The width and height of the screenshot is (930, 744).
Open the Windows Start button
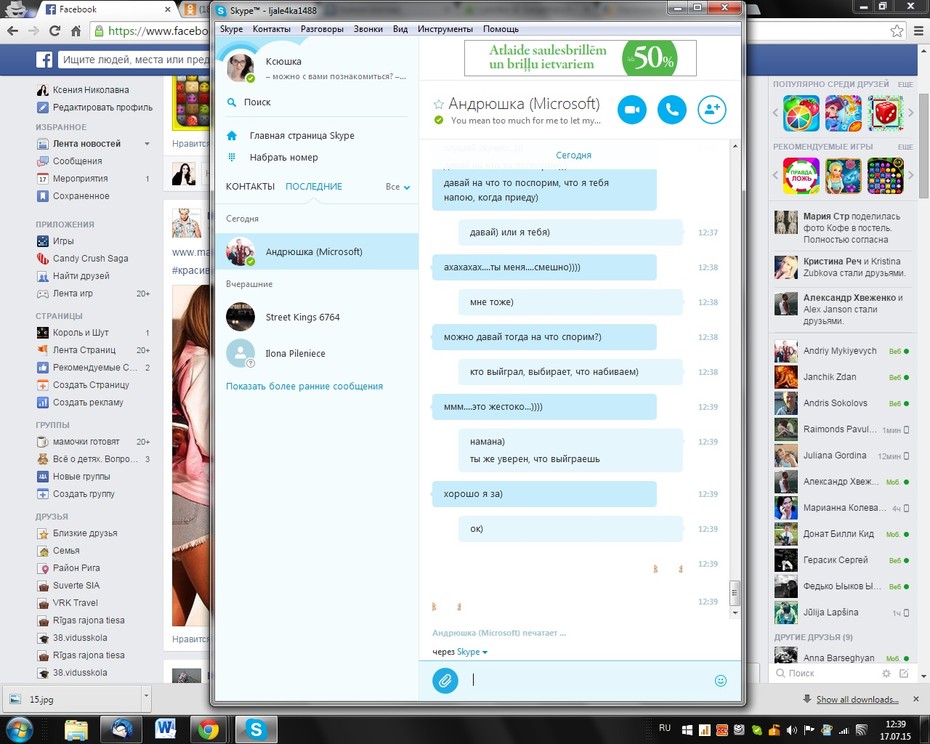tap(19, 729)
